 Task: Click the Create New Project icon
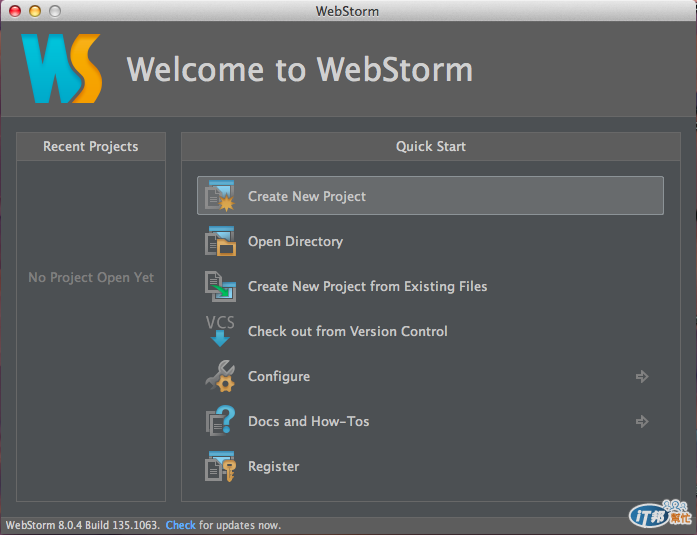tap(220, 196)
